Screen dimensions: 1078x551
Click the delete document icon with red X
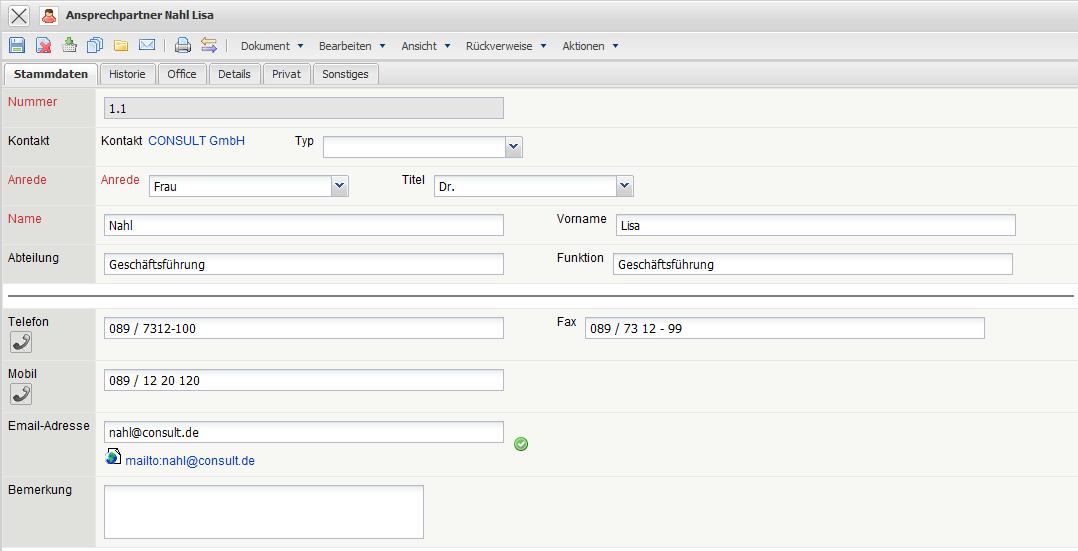[x=44, y=45]
